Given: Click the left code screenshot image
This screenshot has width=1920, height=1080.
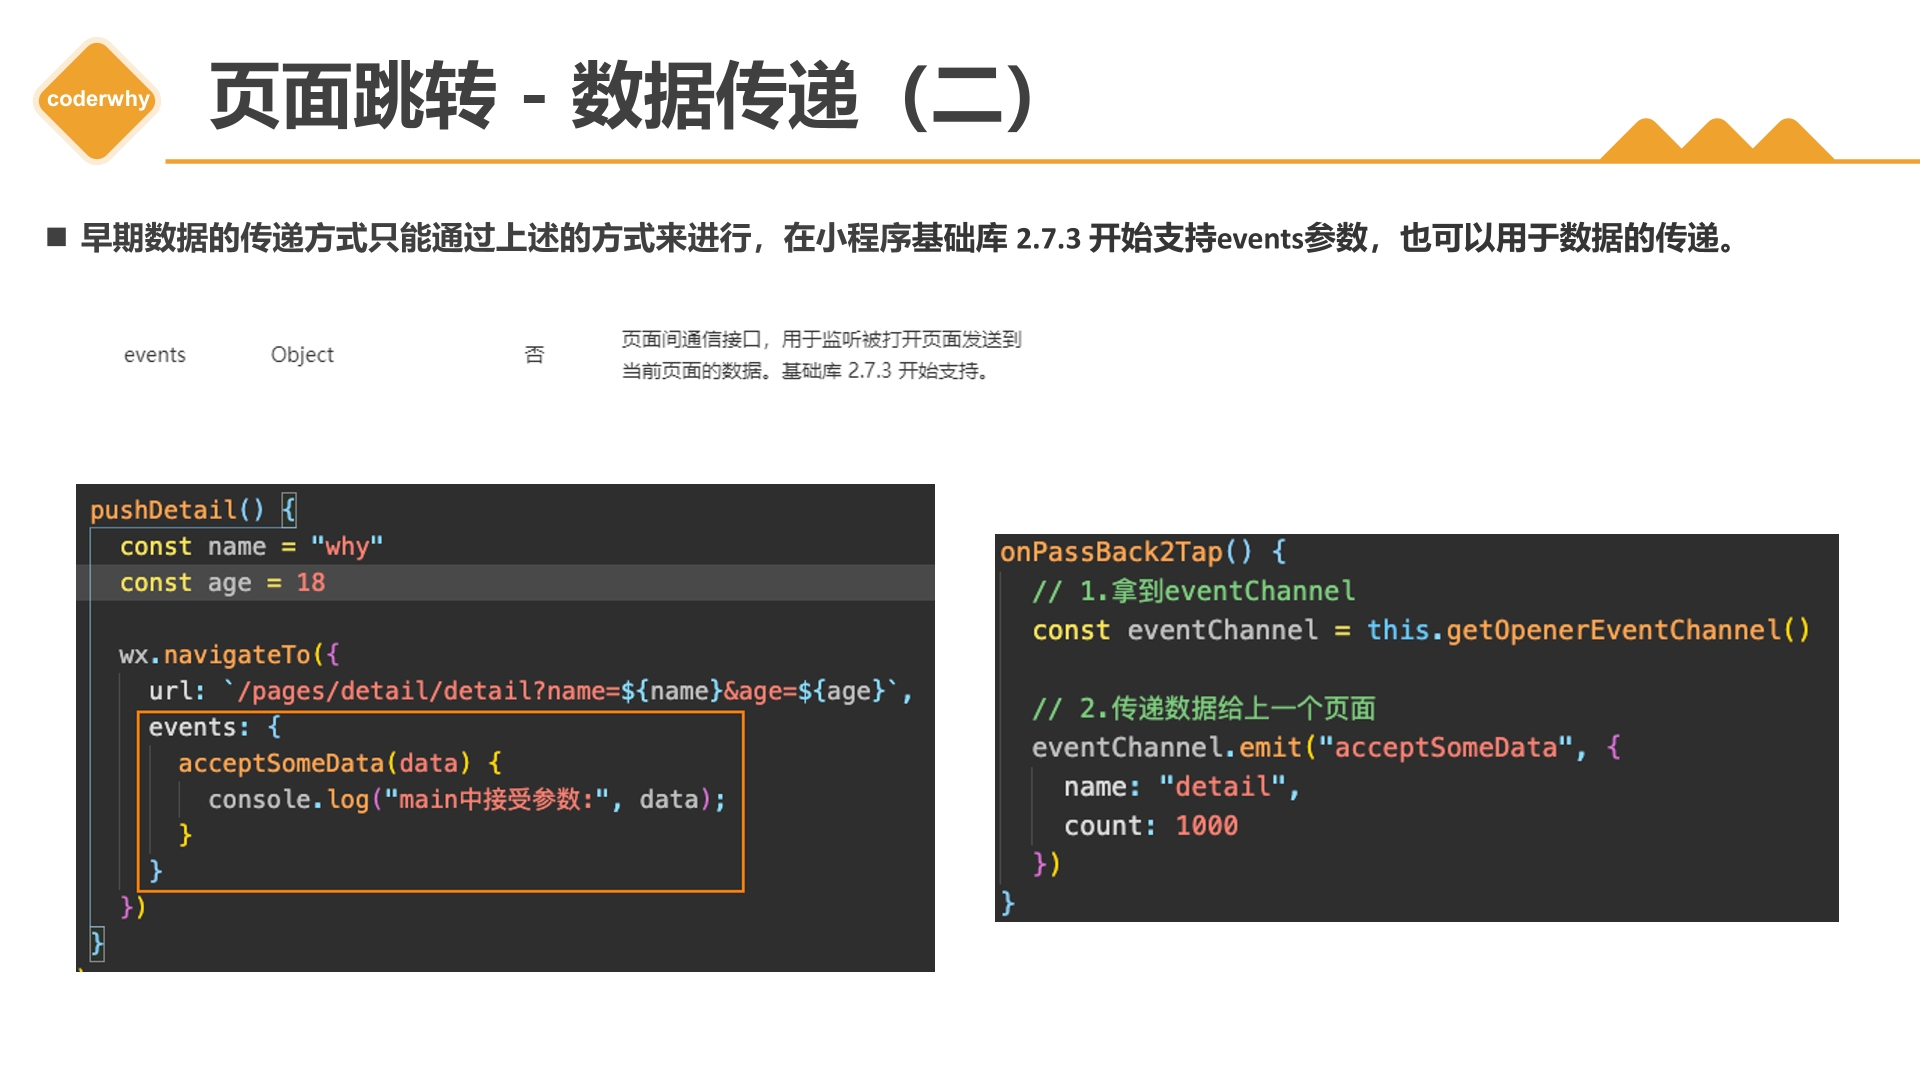Looking at the screenshot, I should point(505,728).
